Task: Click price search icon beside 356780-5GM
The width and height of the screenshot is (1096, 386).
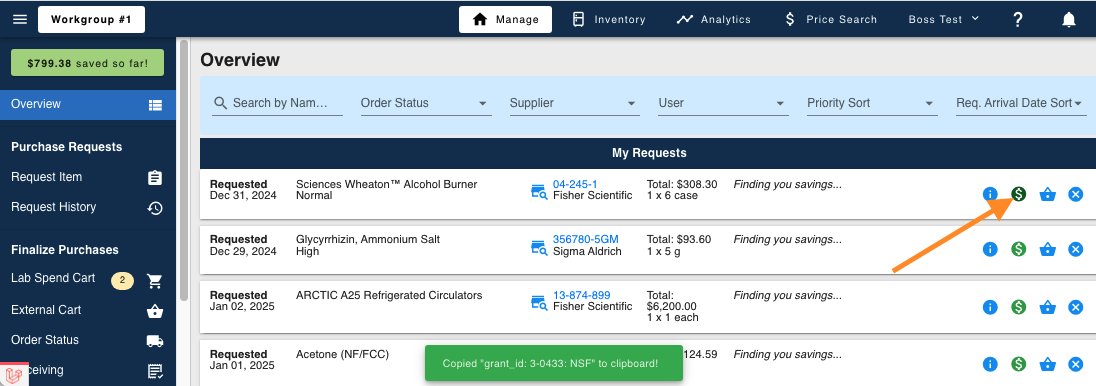Action: (539, 248)
